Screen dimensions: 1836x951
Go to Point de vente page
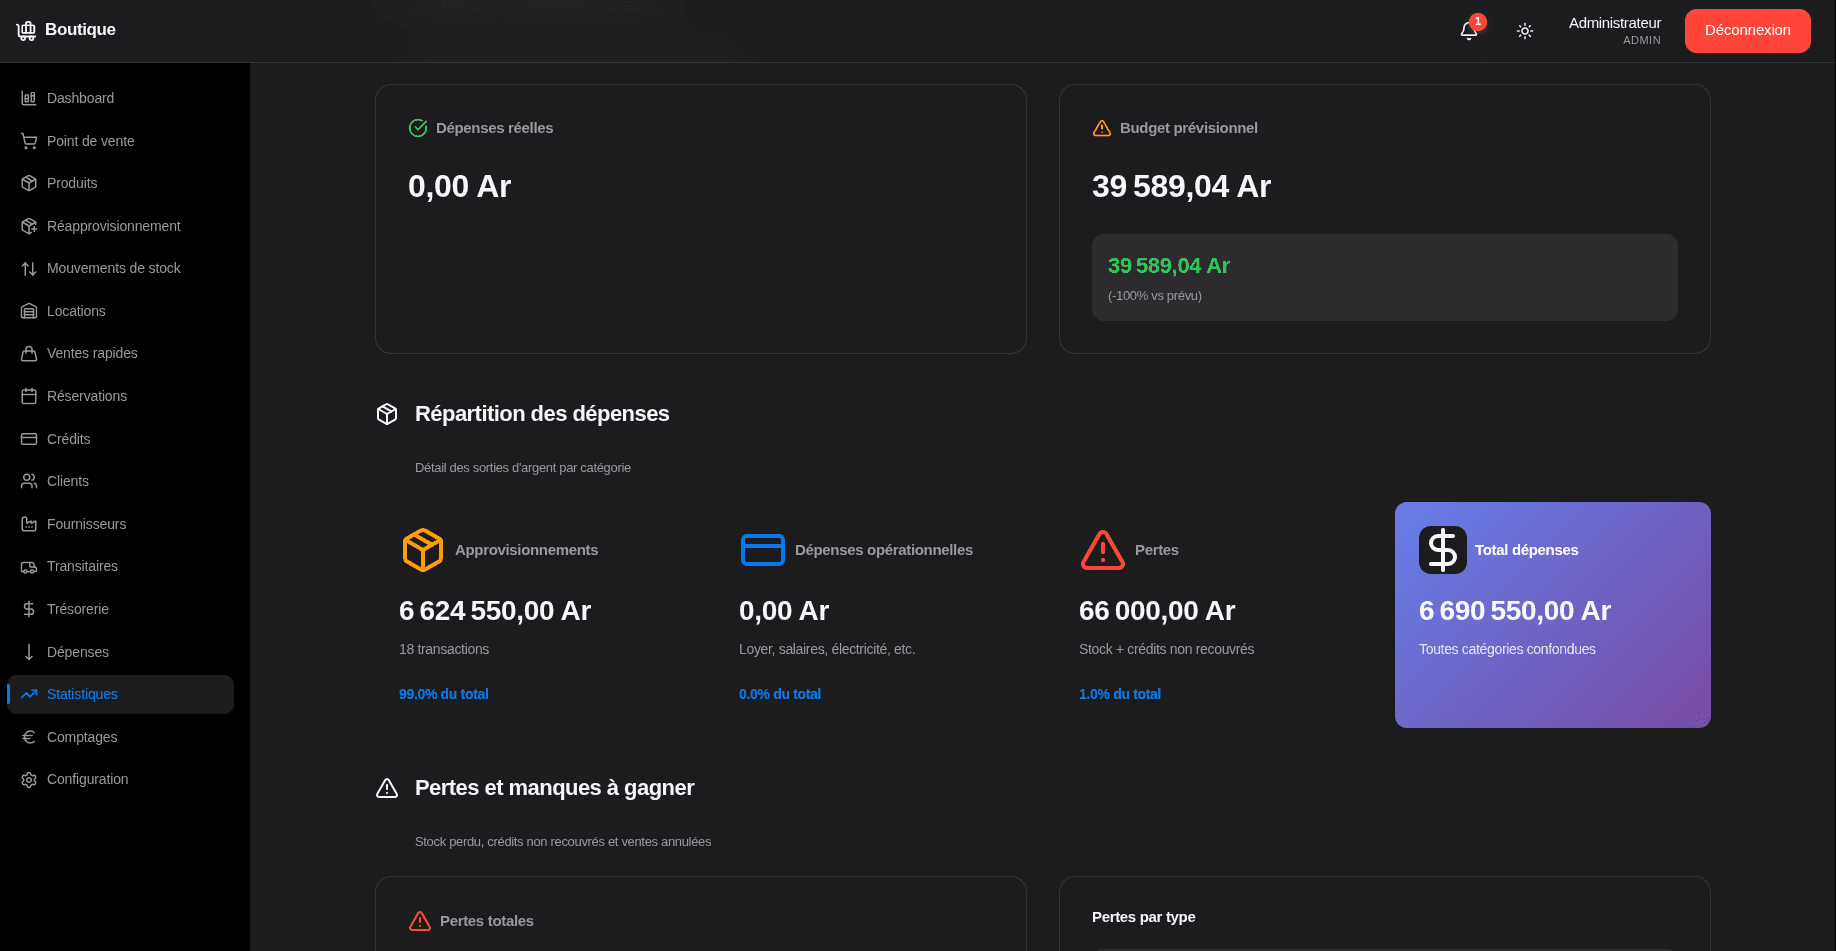coord(121,141)
